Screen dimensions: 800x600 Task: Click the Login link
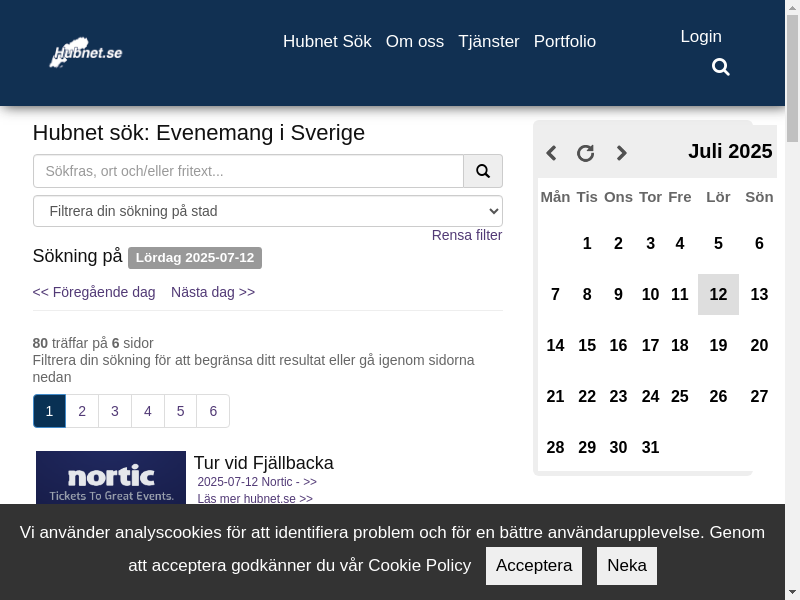point(701,36)
